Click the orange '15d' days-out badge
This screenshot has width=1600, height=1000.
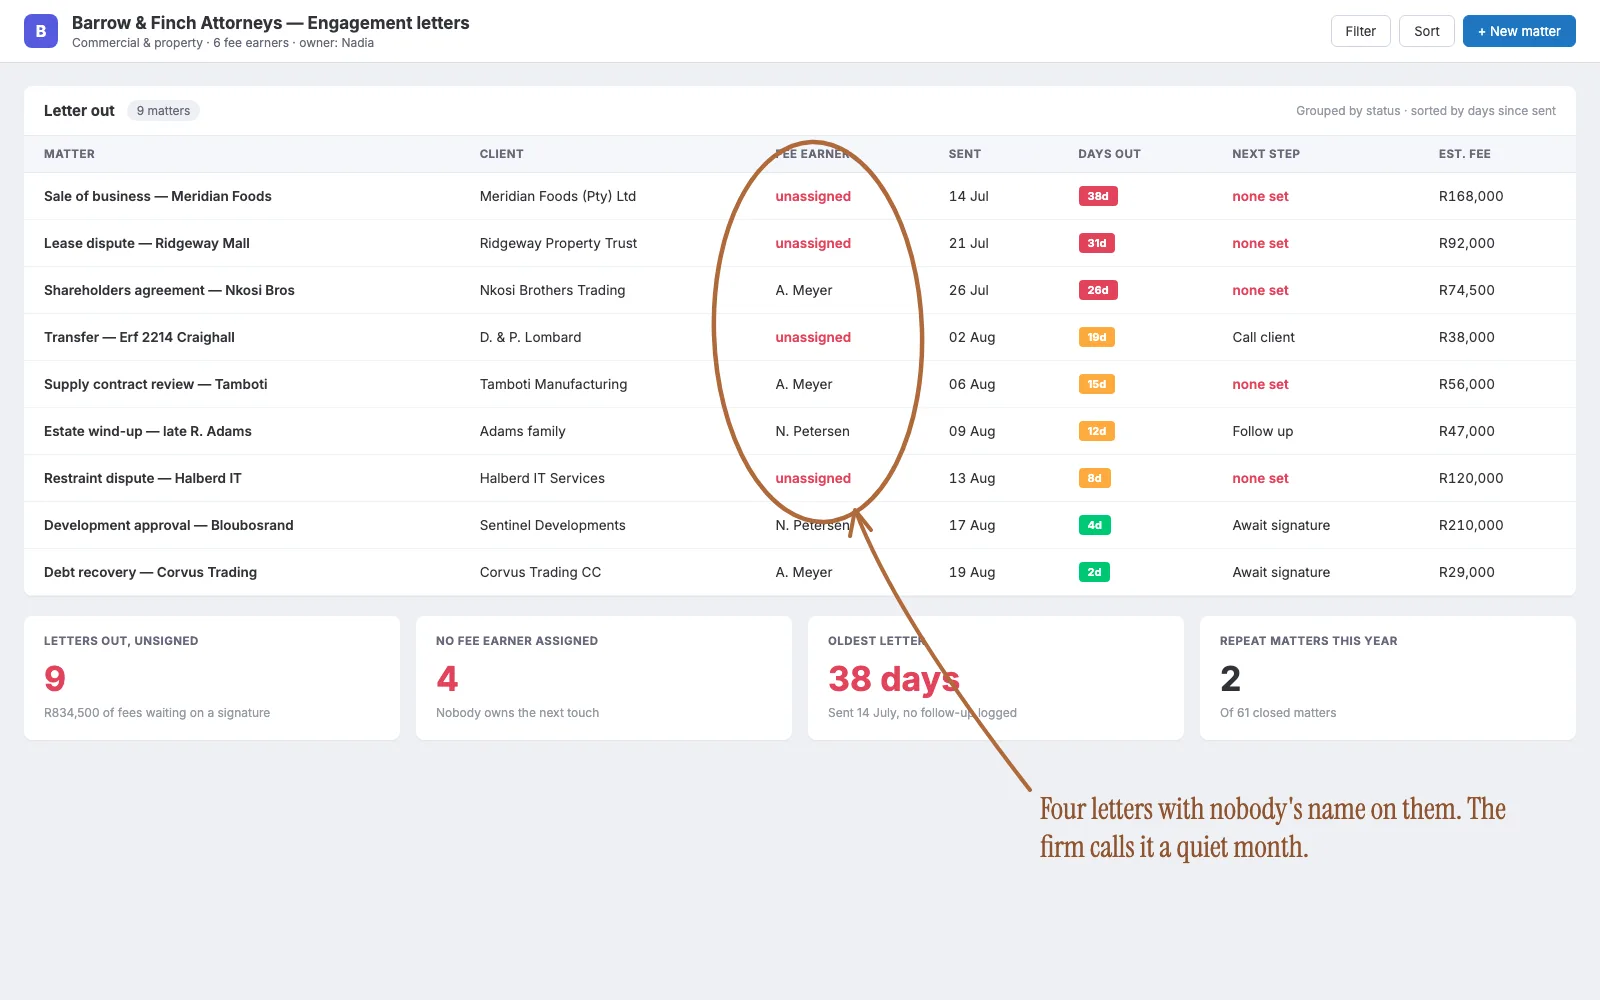click(1097, 384)
